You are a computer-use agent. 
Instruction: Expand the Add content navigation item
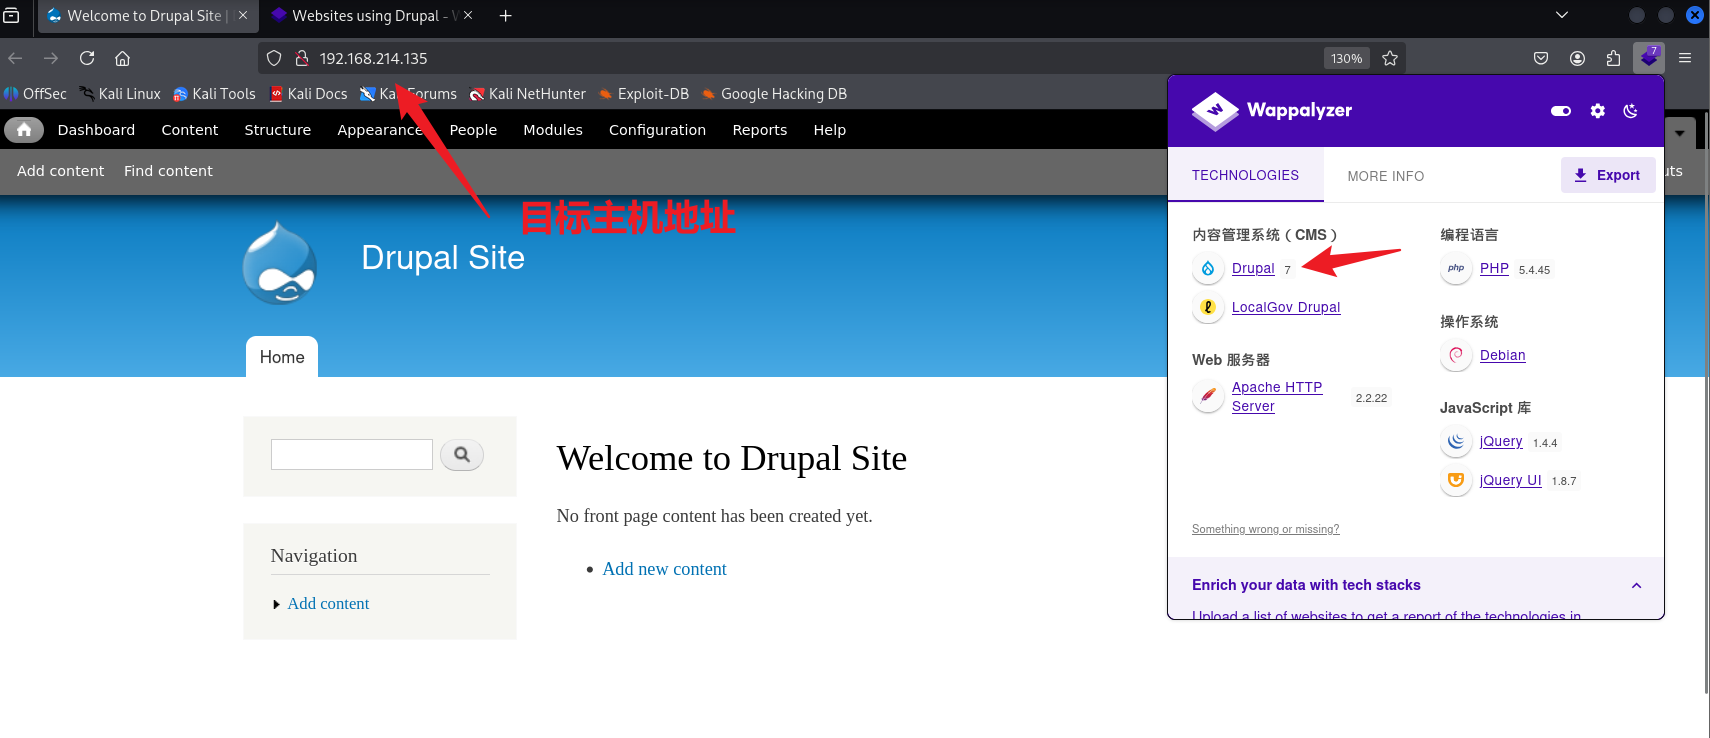(x=277, y=604)
